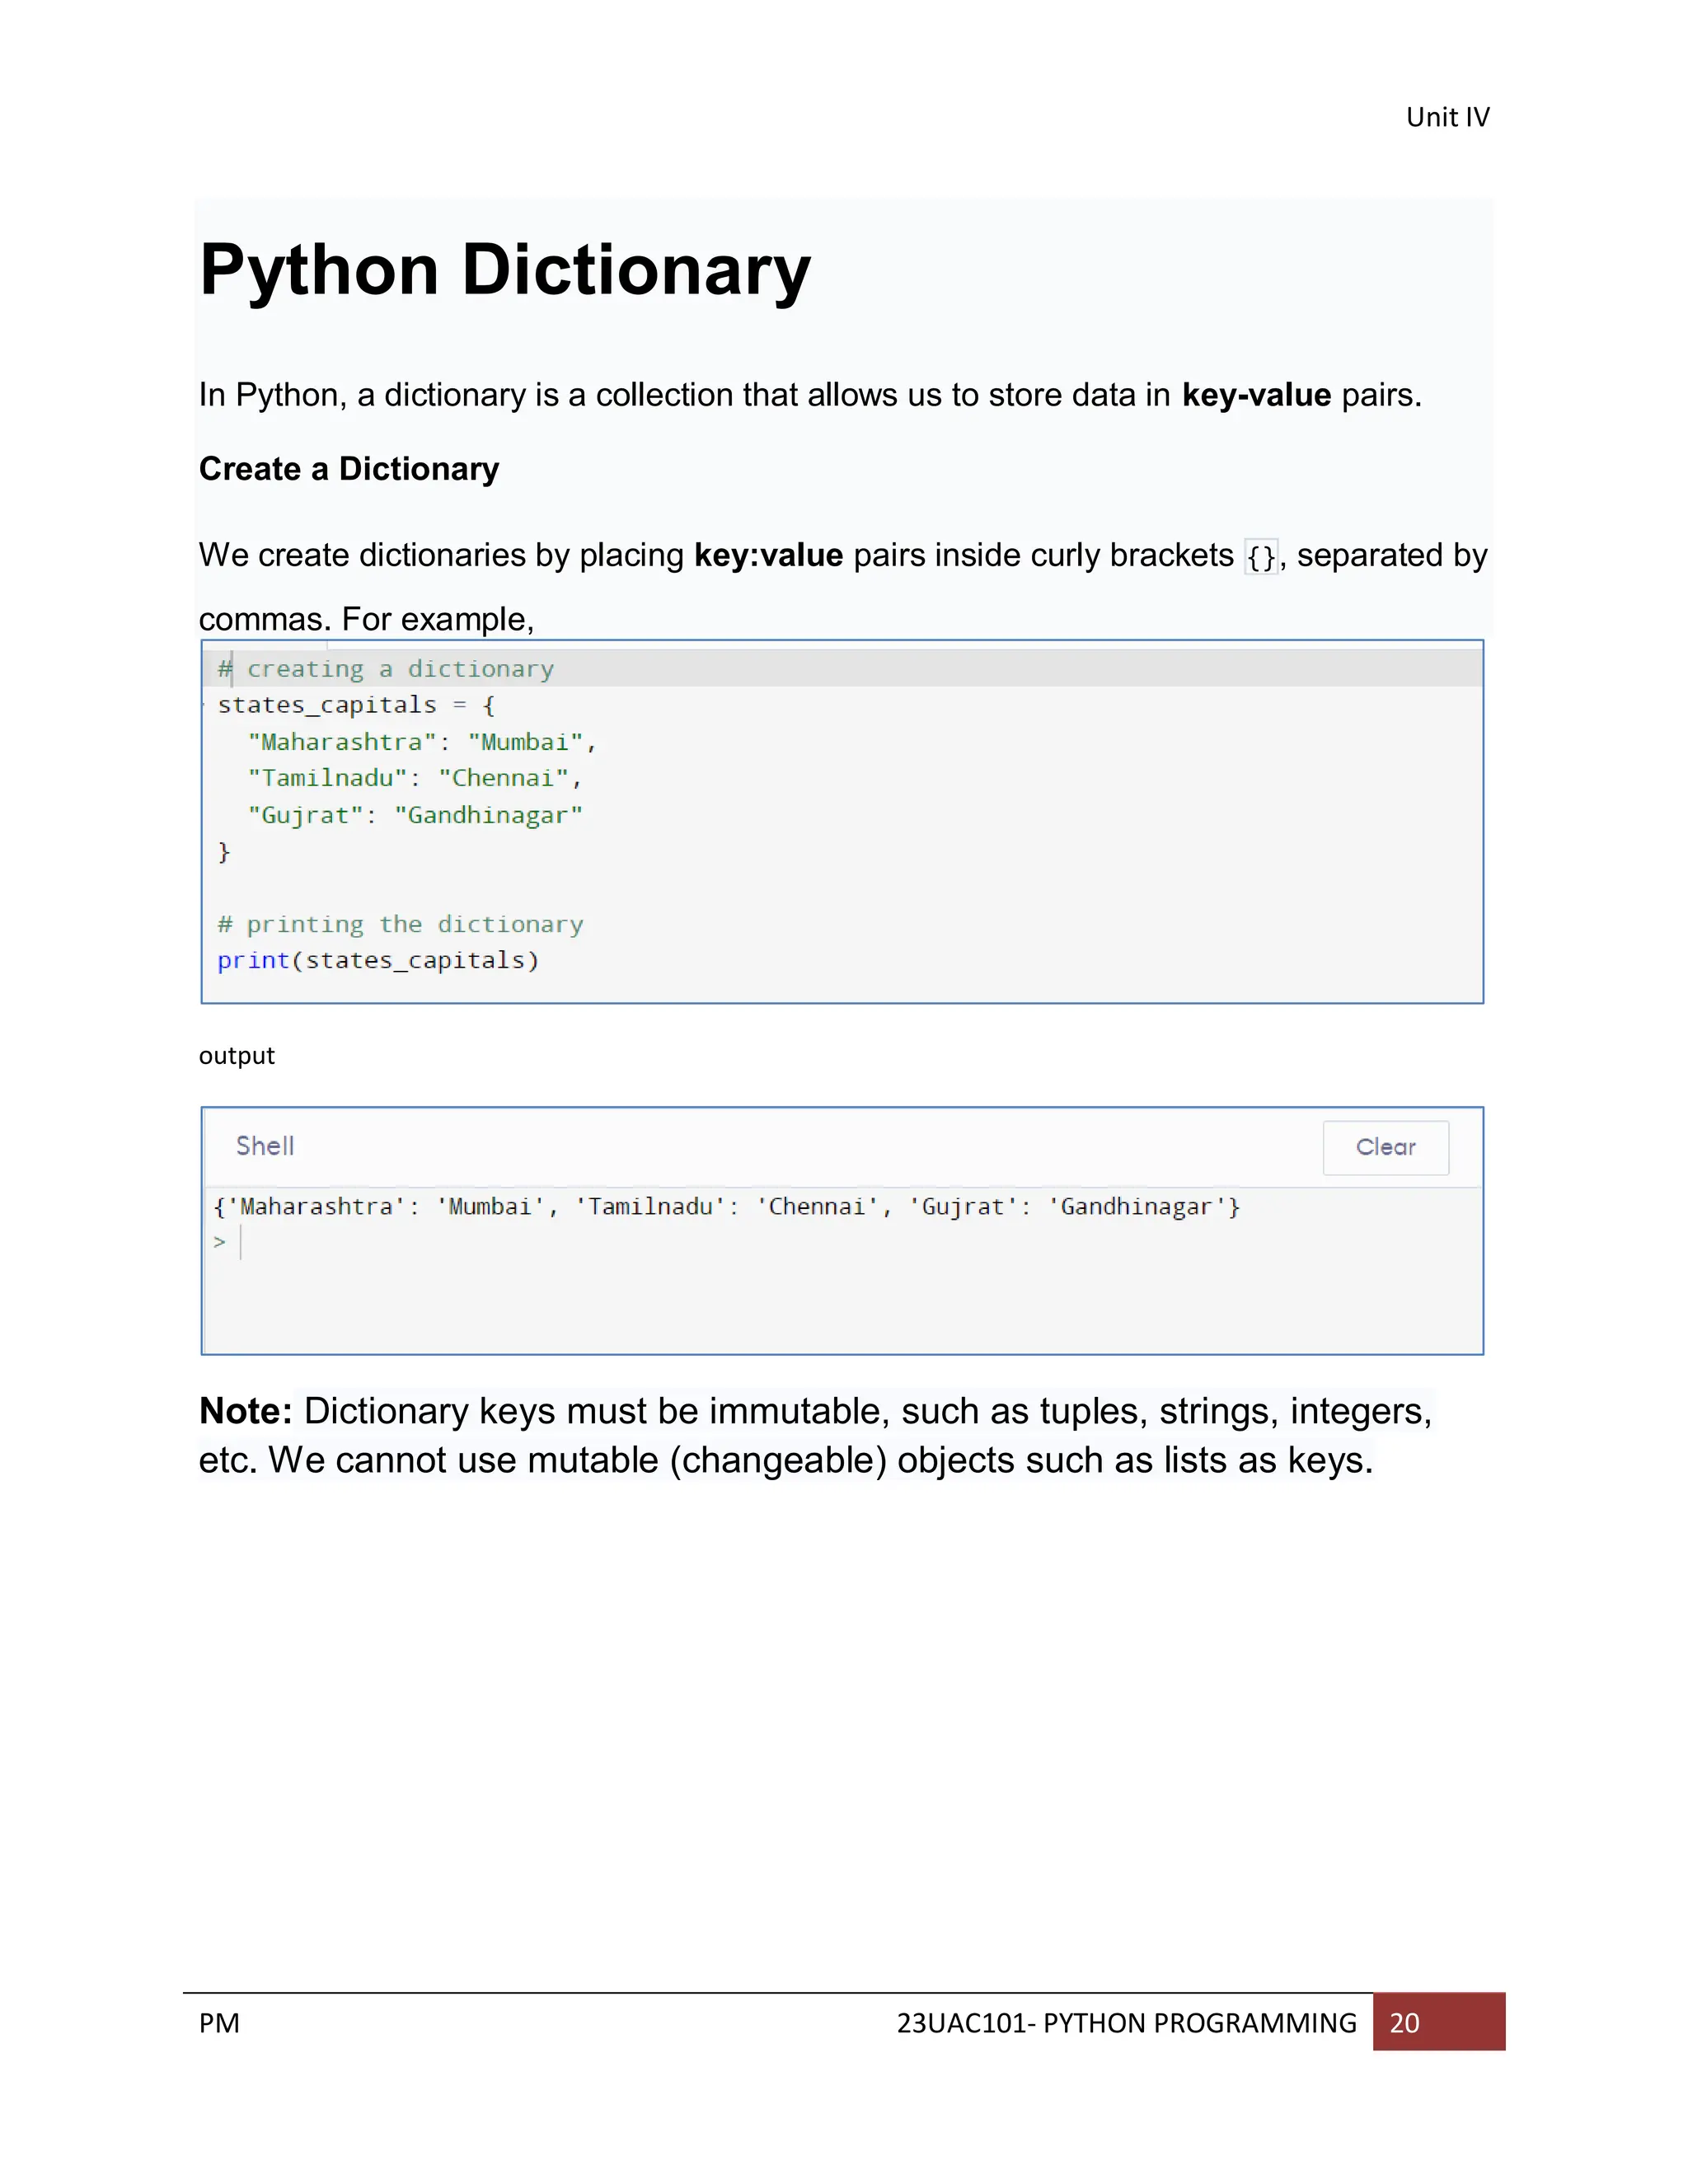The width and height of the screenshot is (1688, 2184).
Task: Click the bold 'key-value' phrase in the intro
Action: point(1256,395)
